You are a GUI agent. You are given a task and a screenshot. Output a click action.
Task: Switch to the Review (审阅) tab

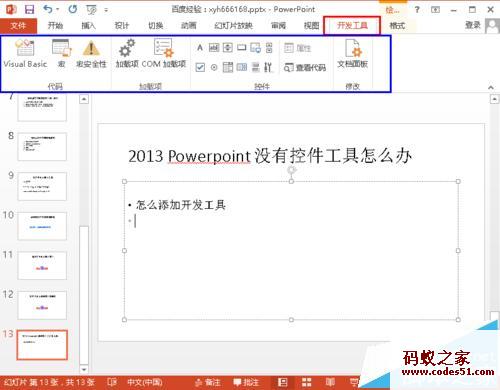tap(278, 26)
